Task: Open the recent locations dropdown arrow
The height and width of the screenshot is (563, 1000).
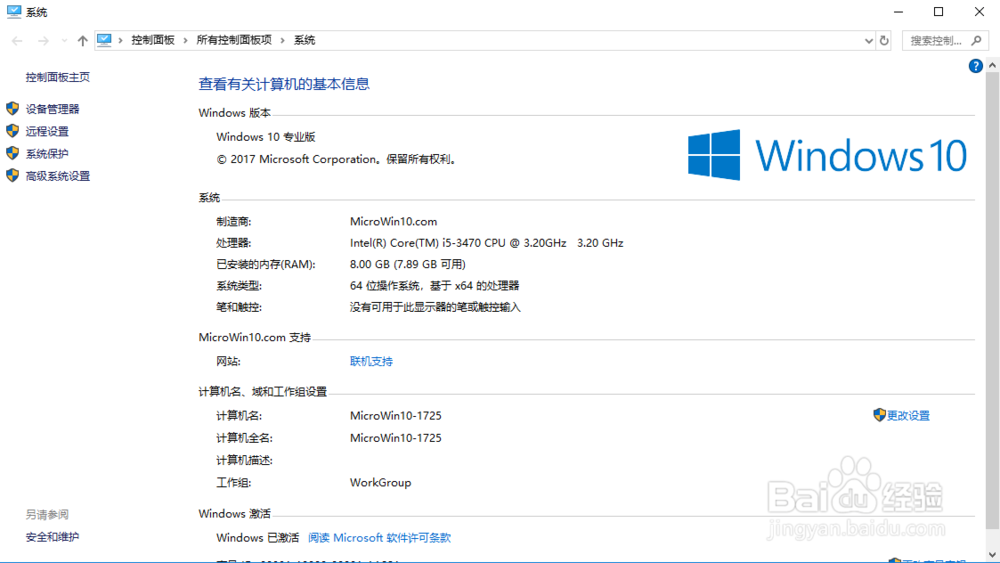Action: click(64, 41)
